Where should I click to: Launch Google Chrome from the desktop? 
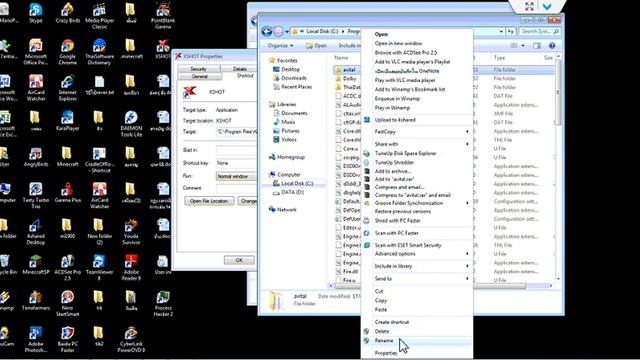point(67,51)
